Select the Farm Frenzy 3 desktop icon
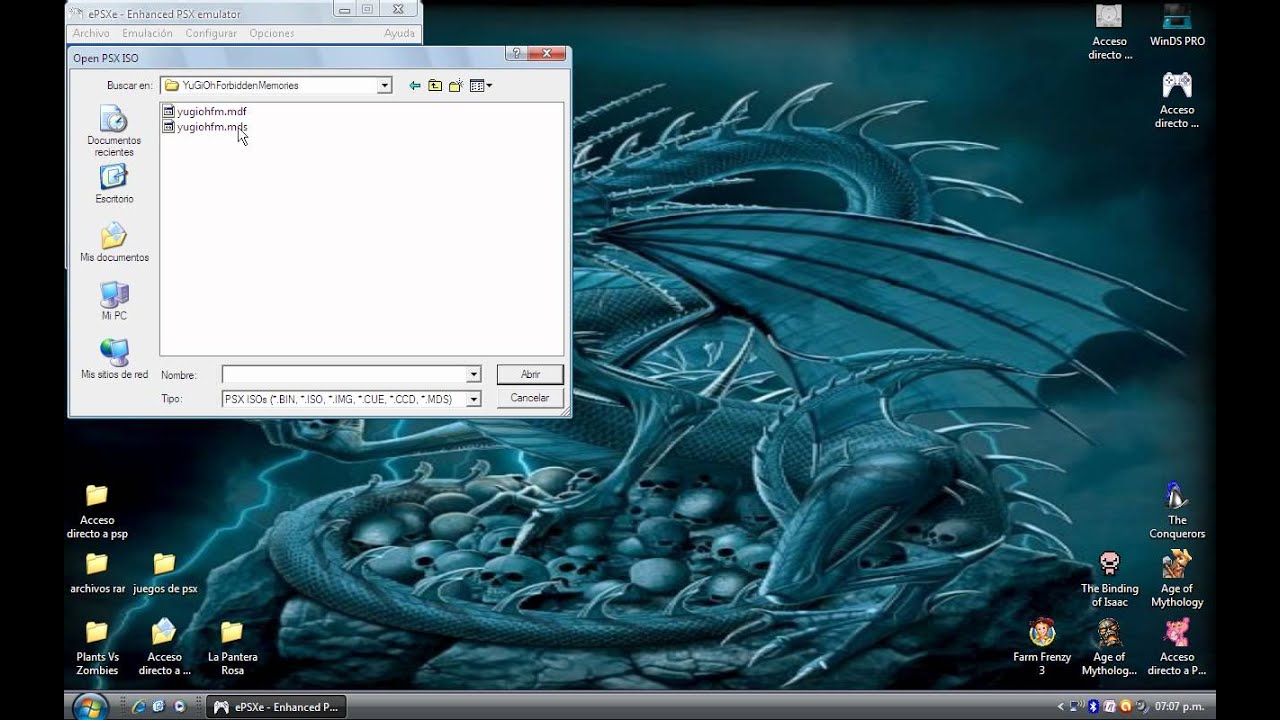The width and height of the screenshot is (1280, 720). click(1042, 648)
